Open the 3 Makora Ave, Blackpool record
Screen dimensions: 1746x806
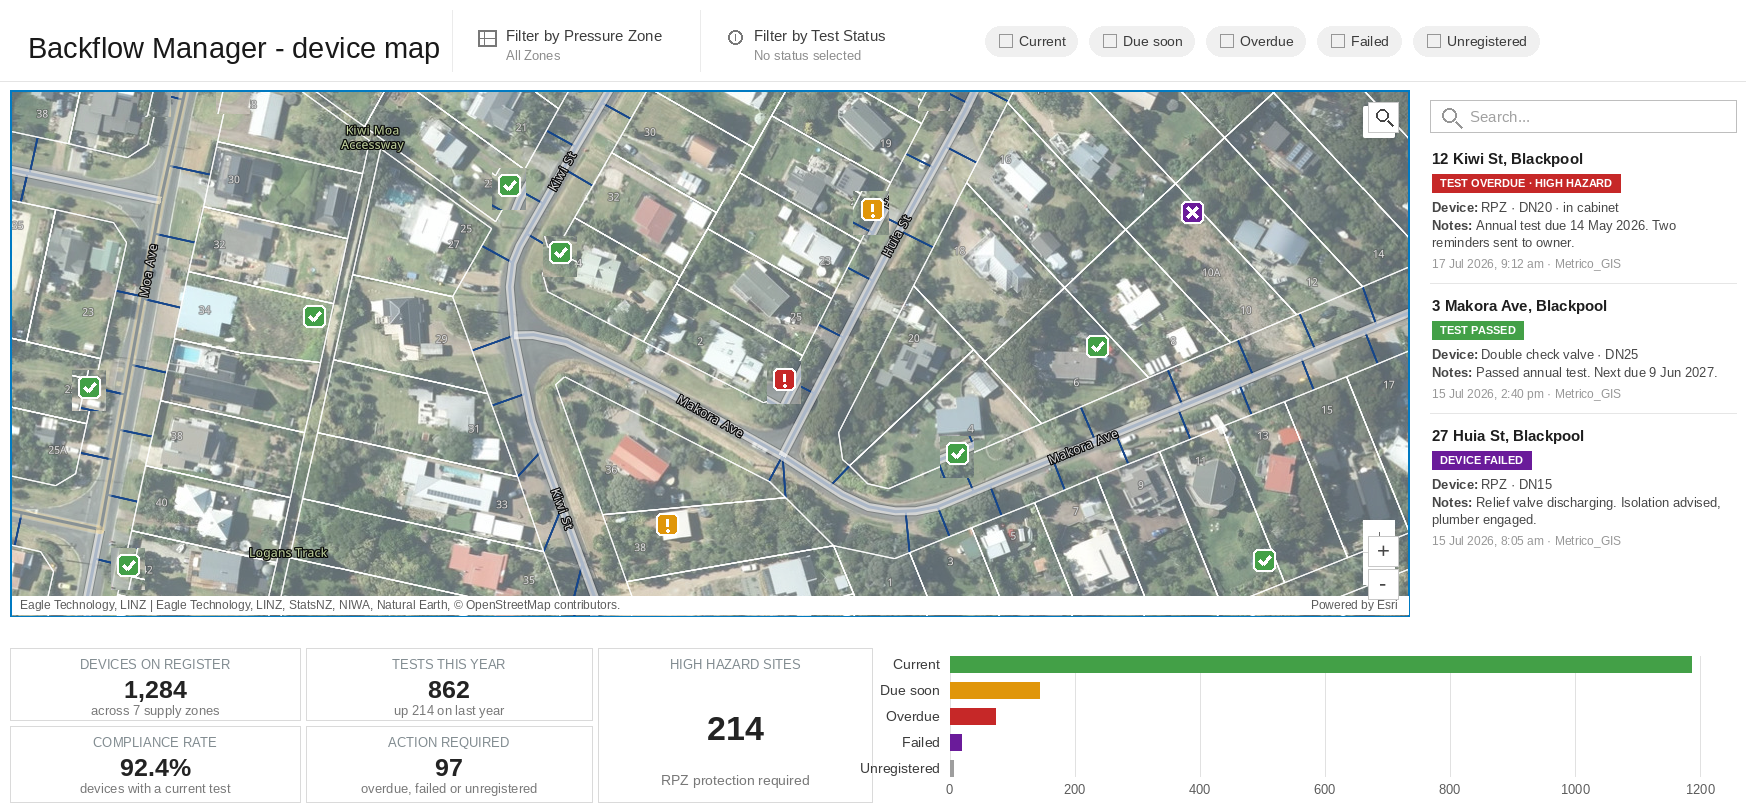[1519, 306]
